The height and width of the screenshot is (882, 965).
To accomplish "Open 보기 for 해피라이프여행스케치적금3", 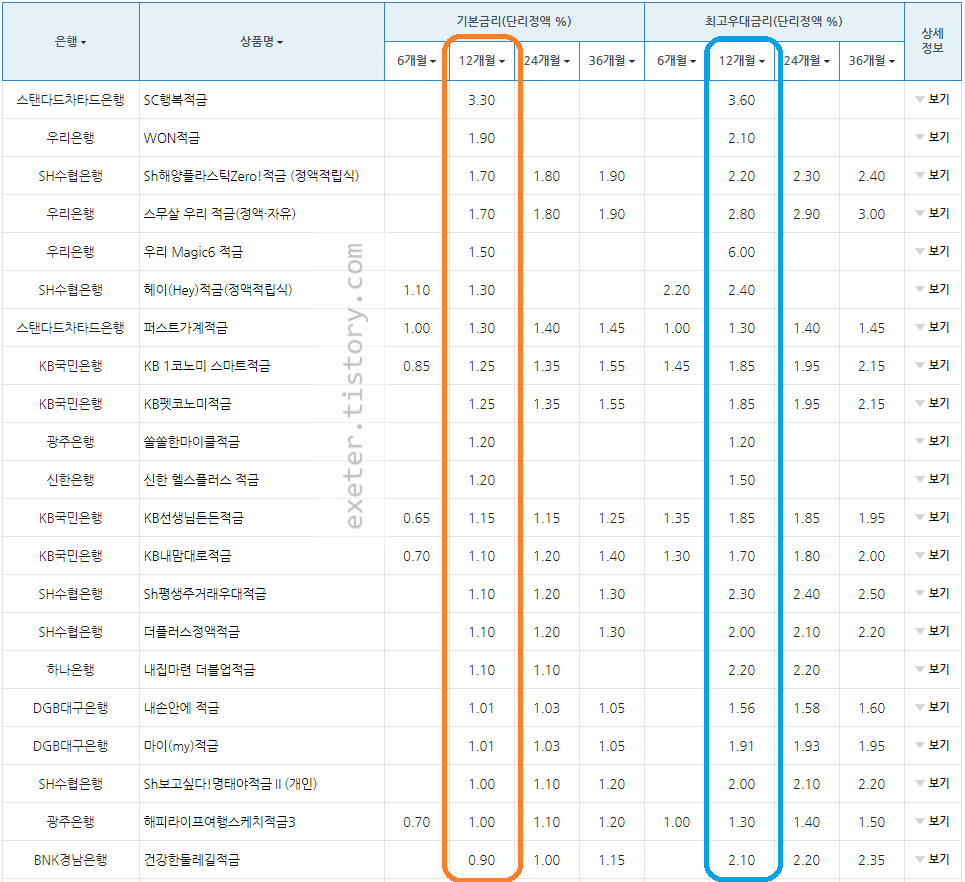I will 932,822.
